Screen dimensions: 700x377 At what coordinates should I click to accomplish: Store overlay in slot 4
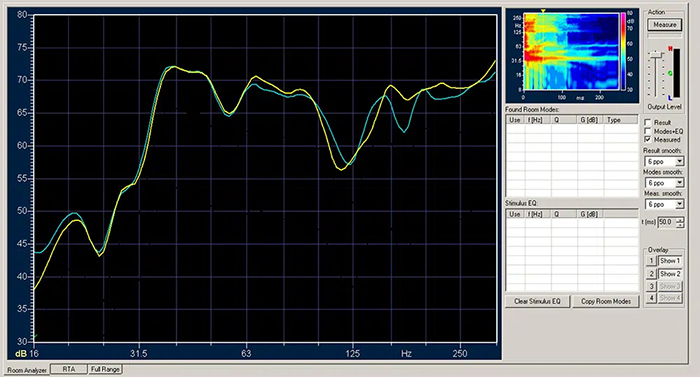(x=650, y=298)
